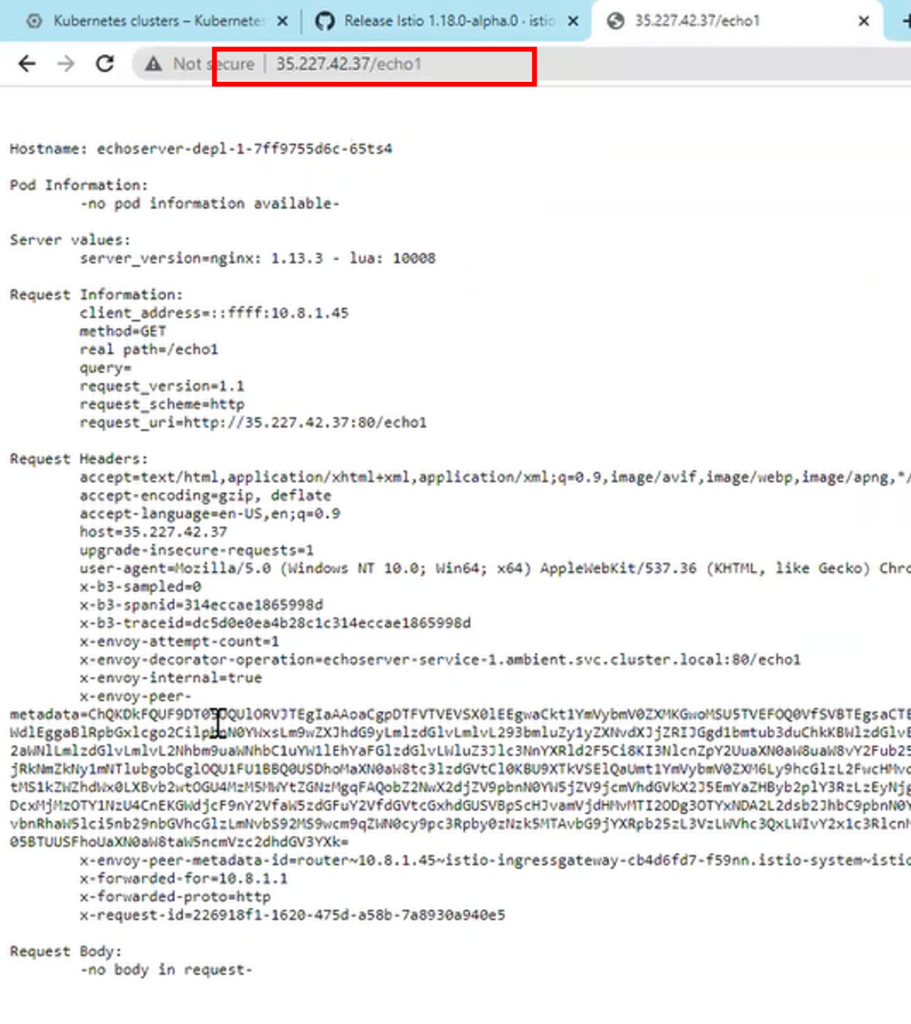Click x-envoy-decorator-operation header line
The width and height of the screenshot is (911, 1024).
(440, 661)
